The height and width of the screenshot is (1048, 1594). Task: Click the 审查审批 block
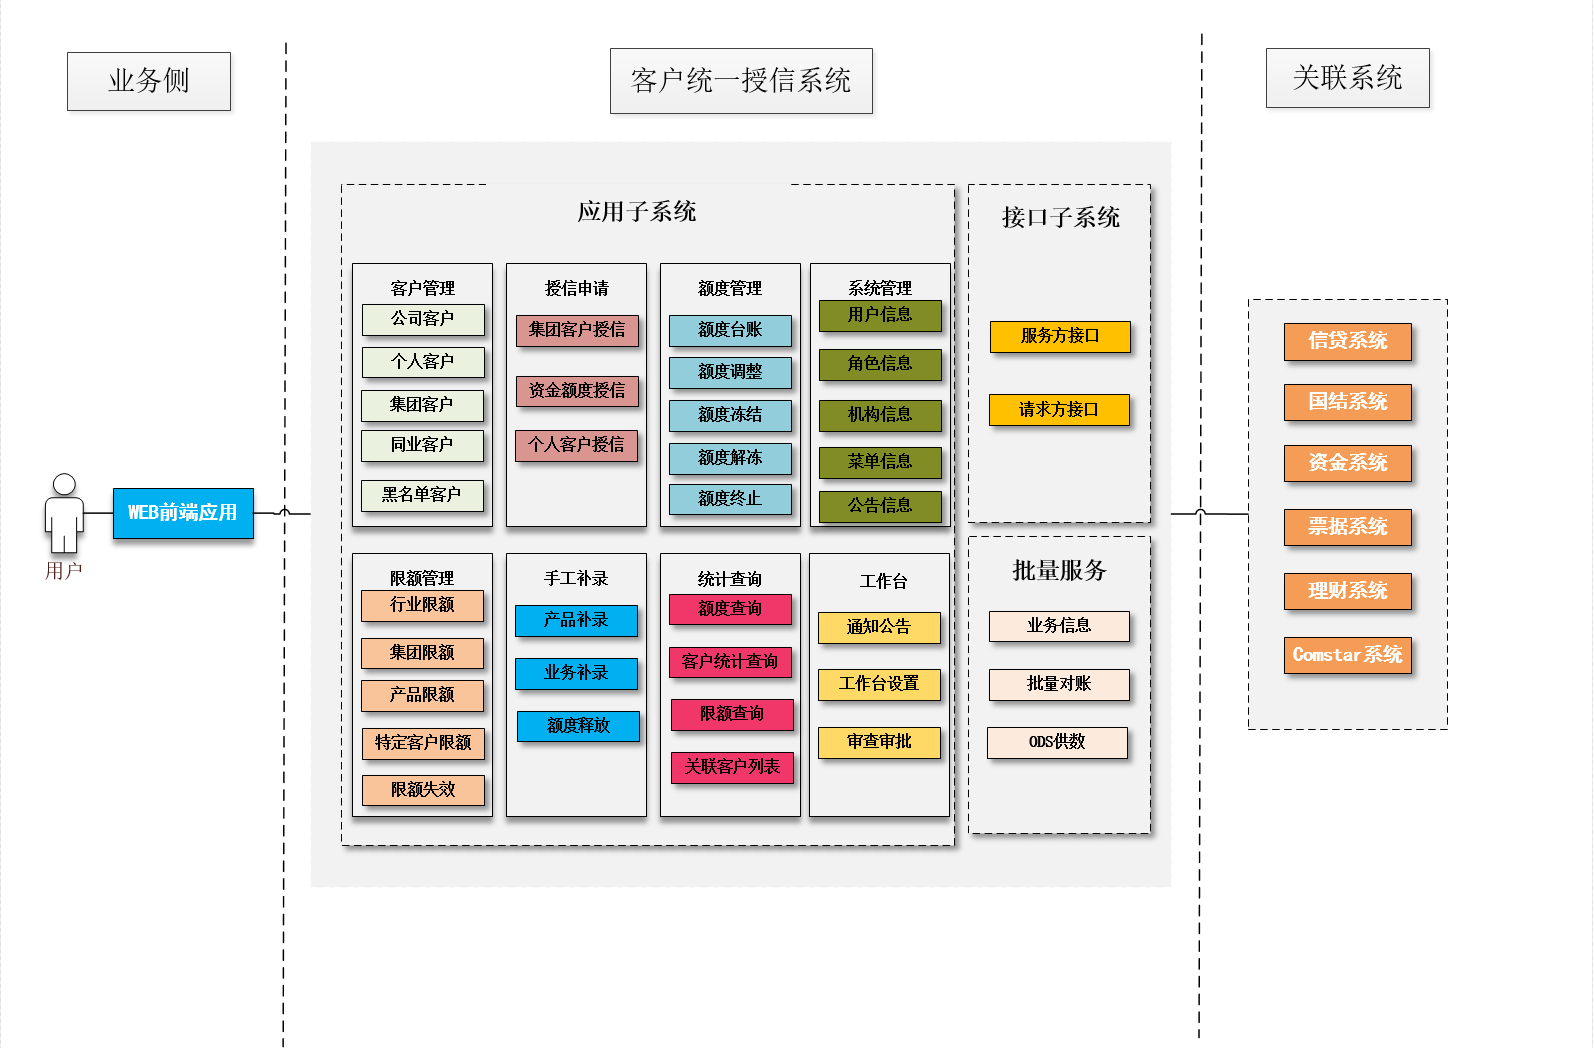click(879, 742)
